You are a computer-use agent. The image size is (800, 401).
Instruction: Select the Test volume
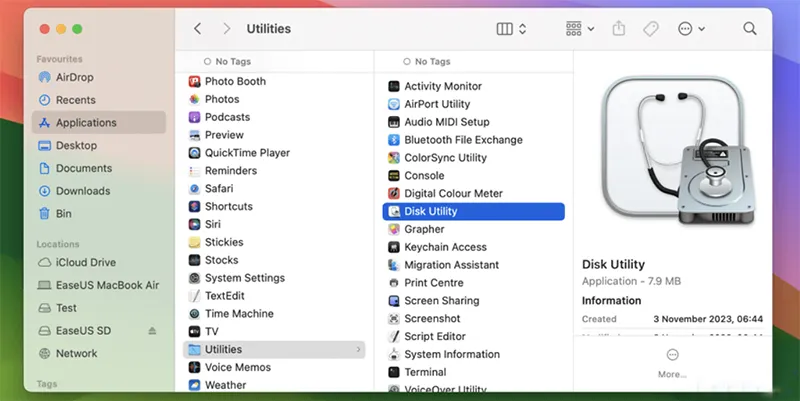pyautogui.click(x=98, y=308)
